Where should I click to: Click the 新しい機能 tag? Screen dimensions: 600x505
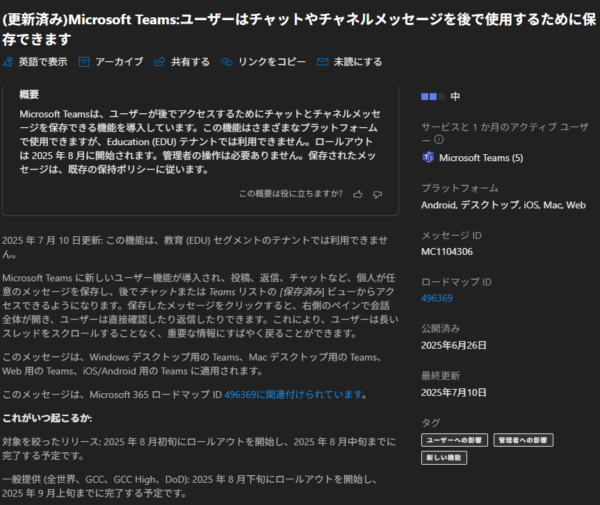point(444,458)
